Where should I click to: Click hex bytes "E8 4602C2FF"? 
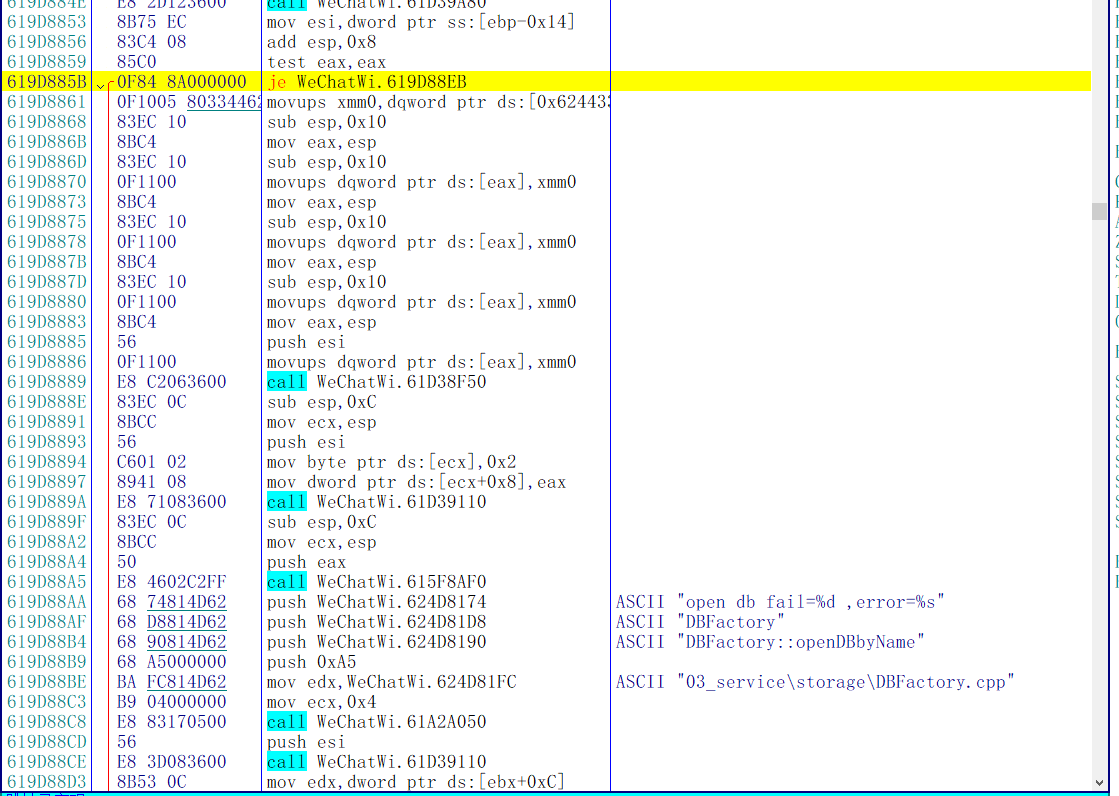click(x=171, y=582)
